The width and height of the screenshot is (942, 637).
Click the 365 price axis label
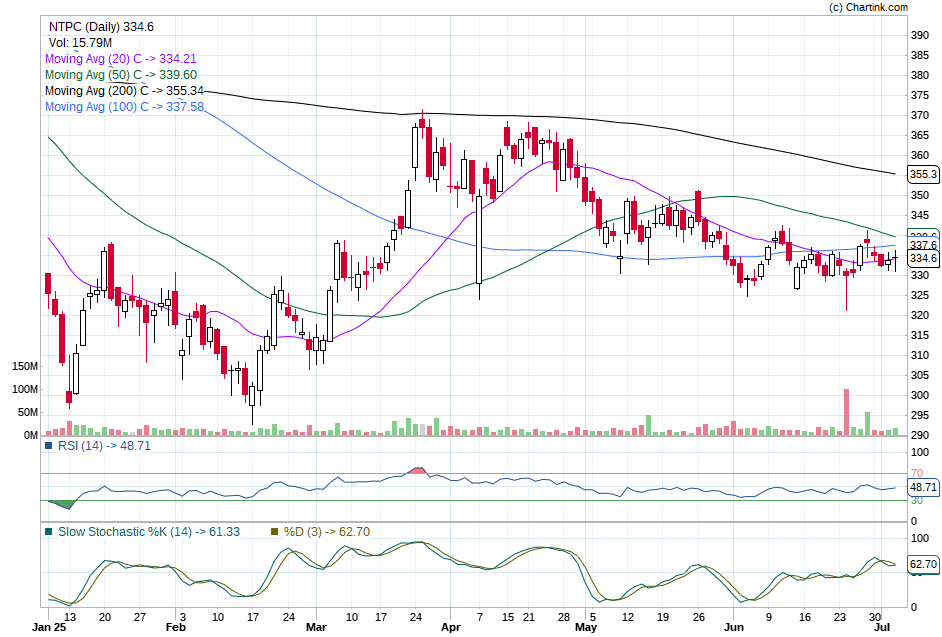(920, 136)
